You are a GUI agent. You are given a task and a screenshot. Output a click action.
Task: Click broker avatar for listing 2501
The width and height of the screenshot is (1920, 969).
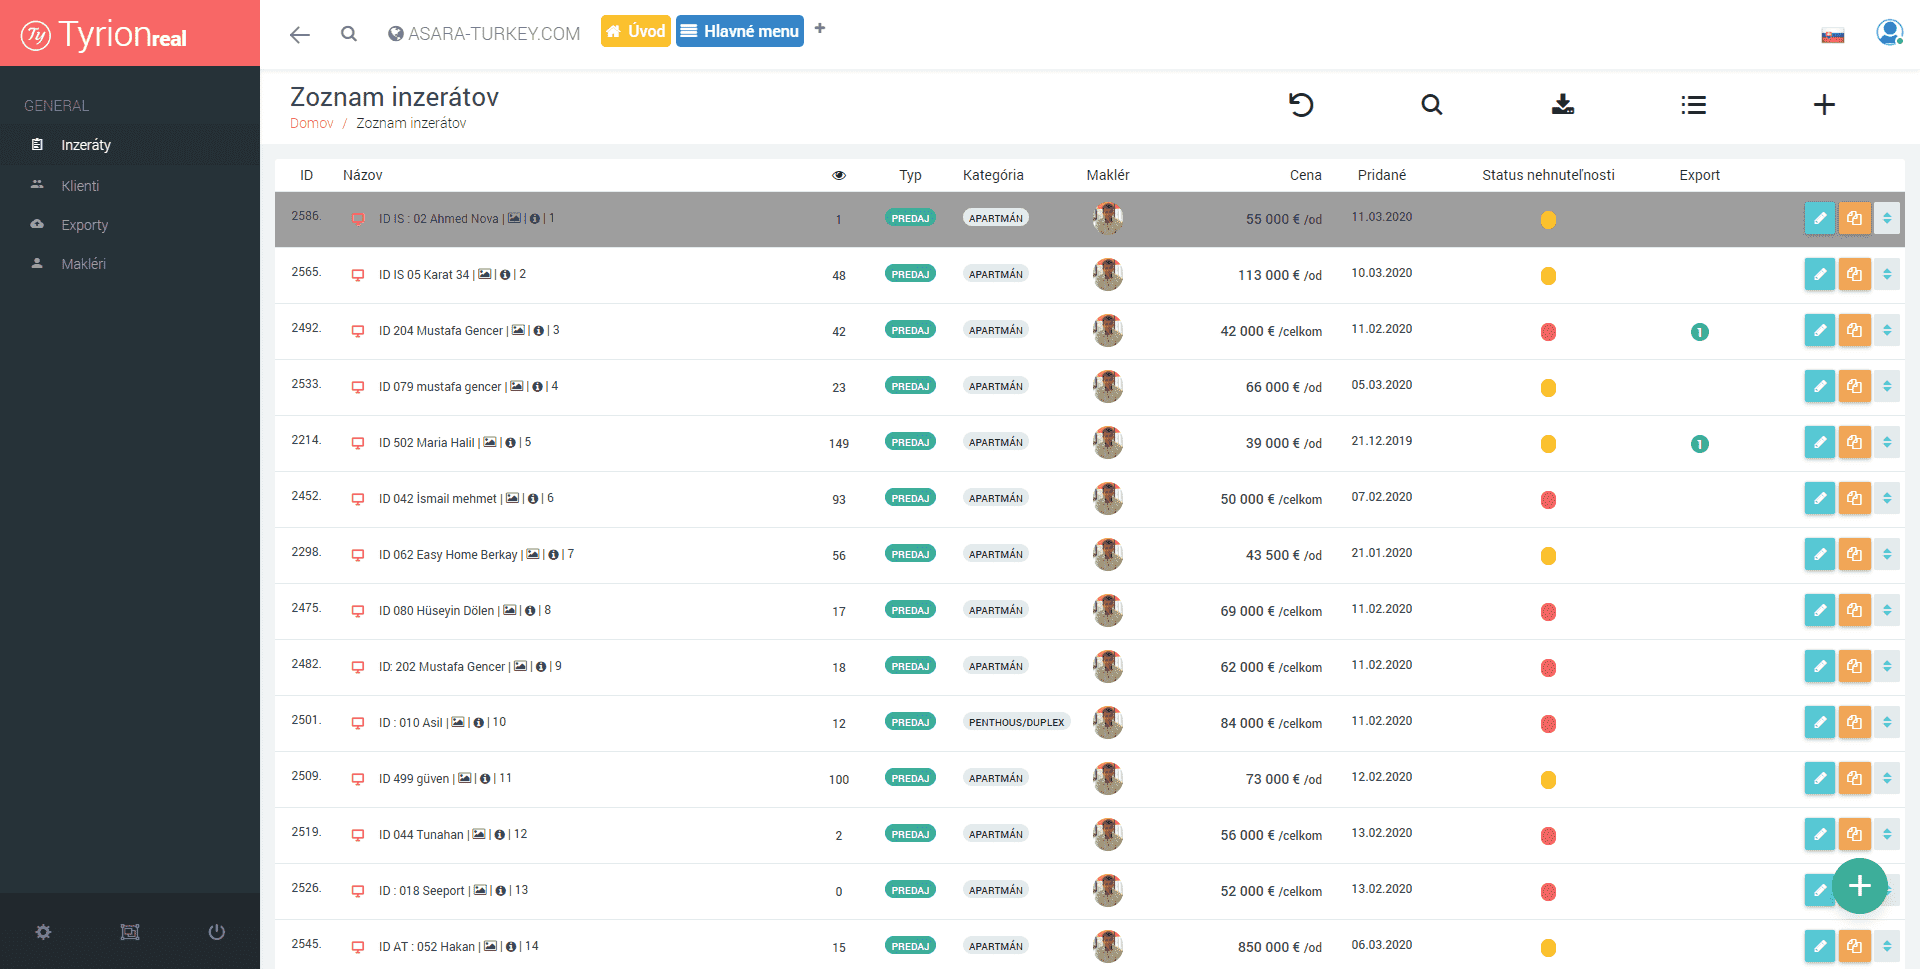click(1107, 722)
